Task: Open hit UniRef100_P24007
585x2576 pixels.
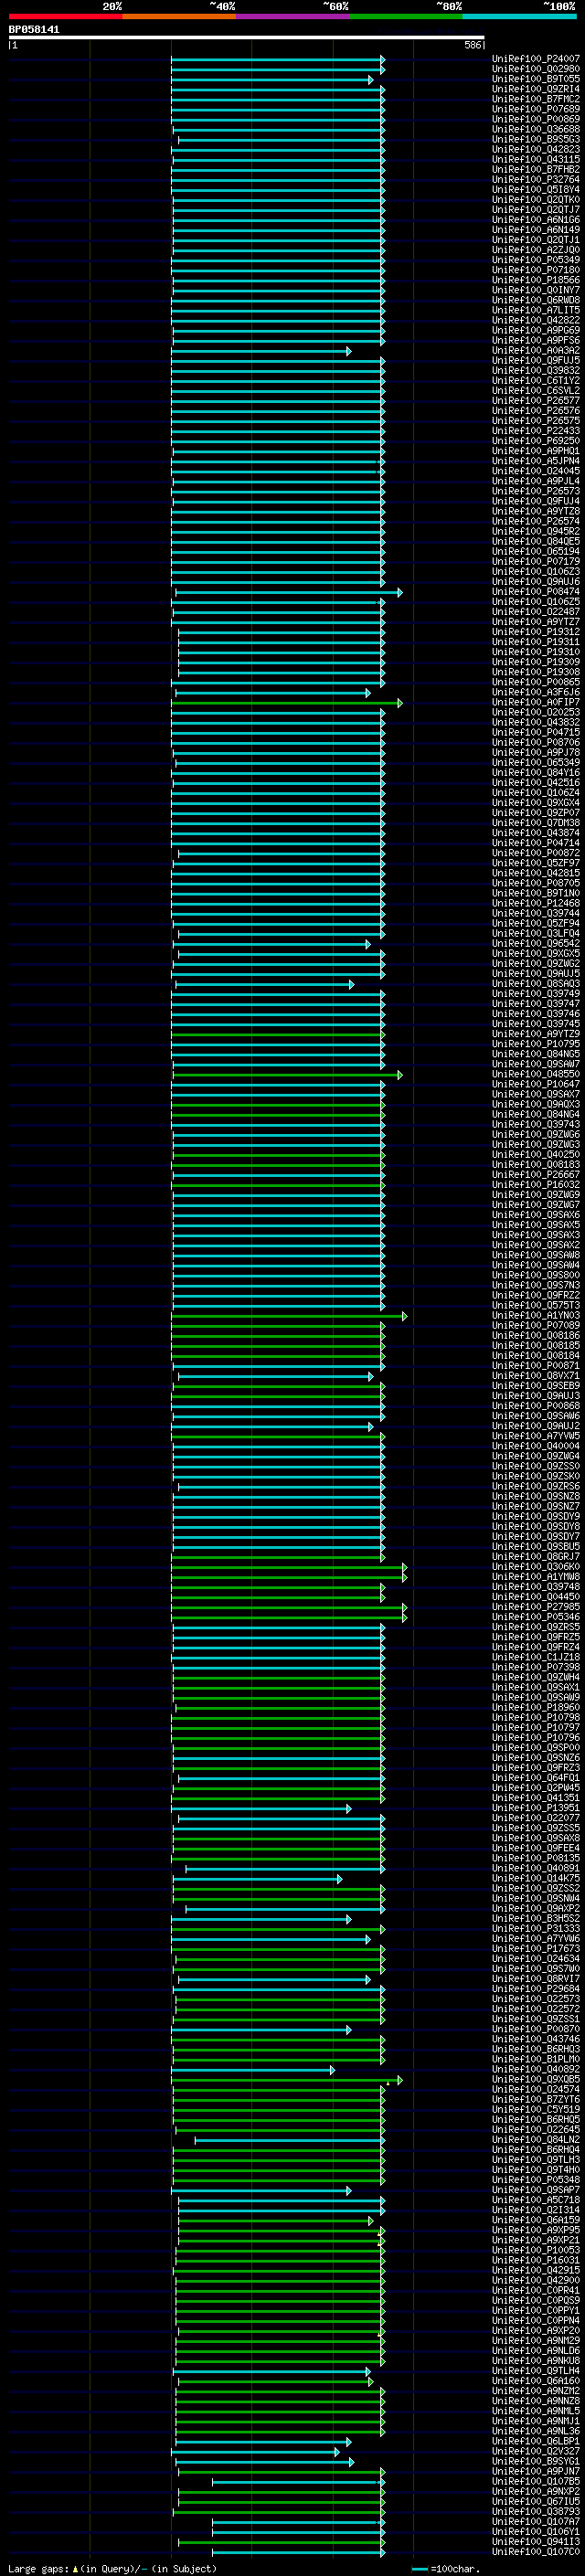Action: pyautogui.click(x=536, y=59)
